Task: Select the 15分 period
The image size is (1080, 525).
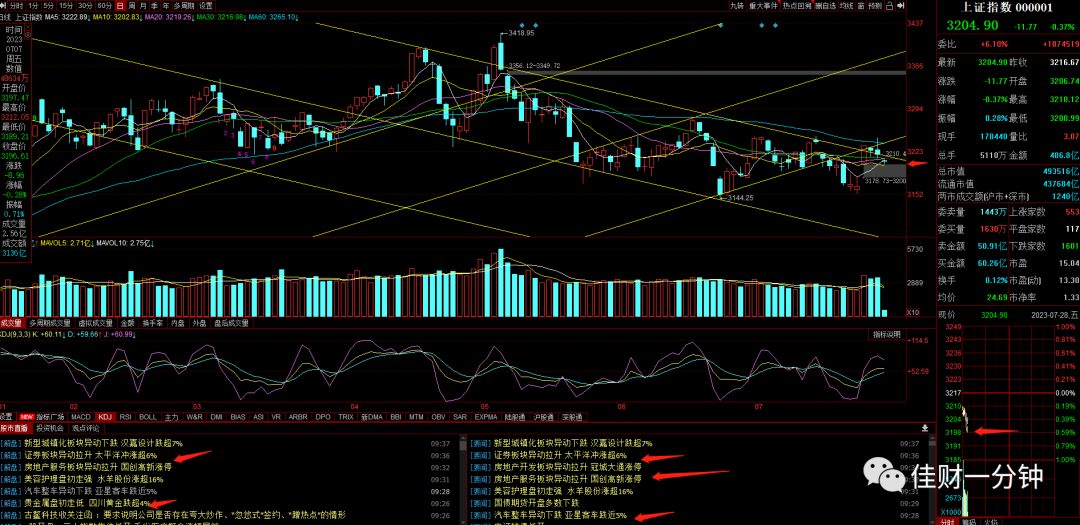Action: pos(66,6)
